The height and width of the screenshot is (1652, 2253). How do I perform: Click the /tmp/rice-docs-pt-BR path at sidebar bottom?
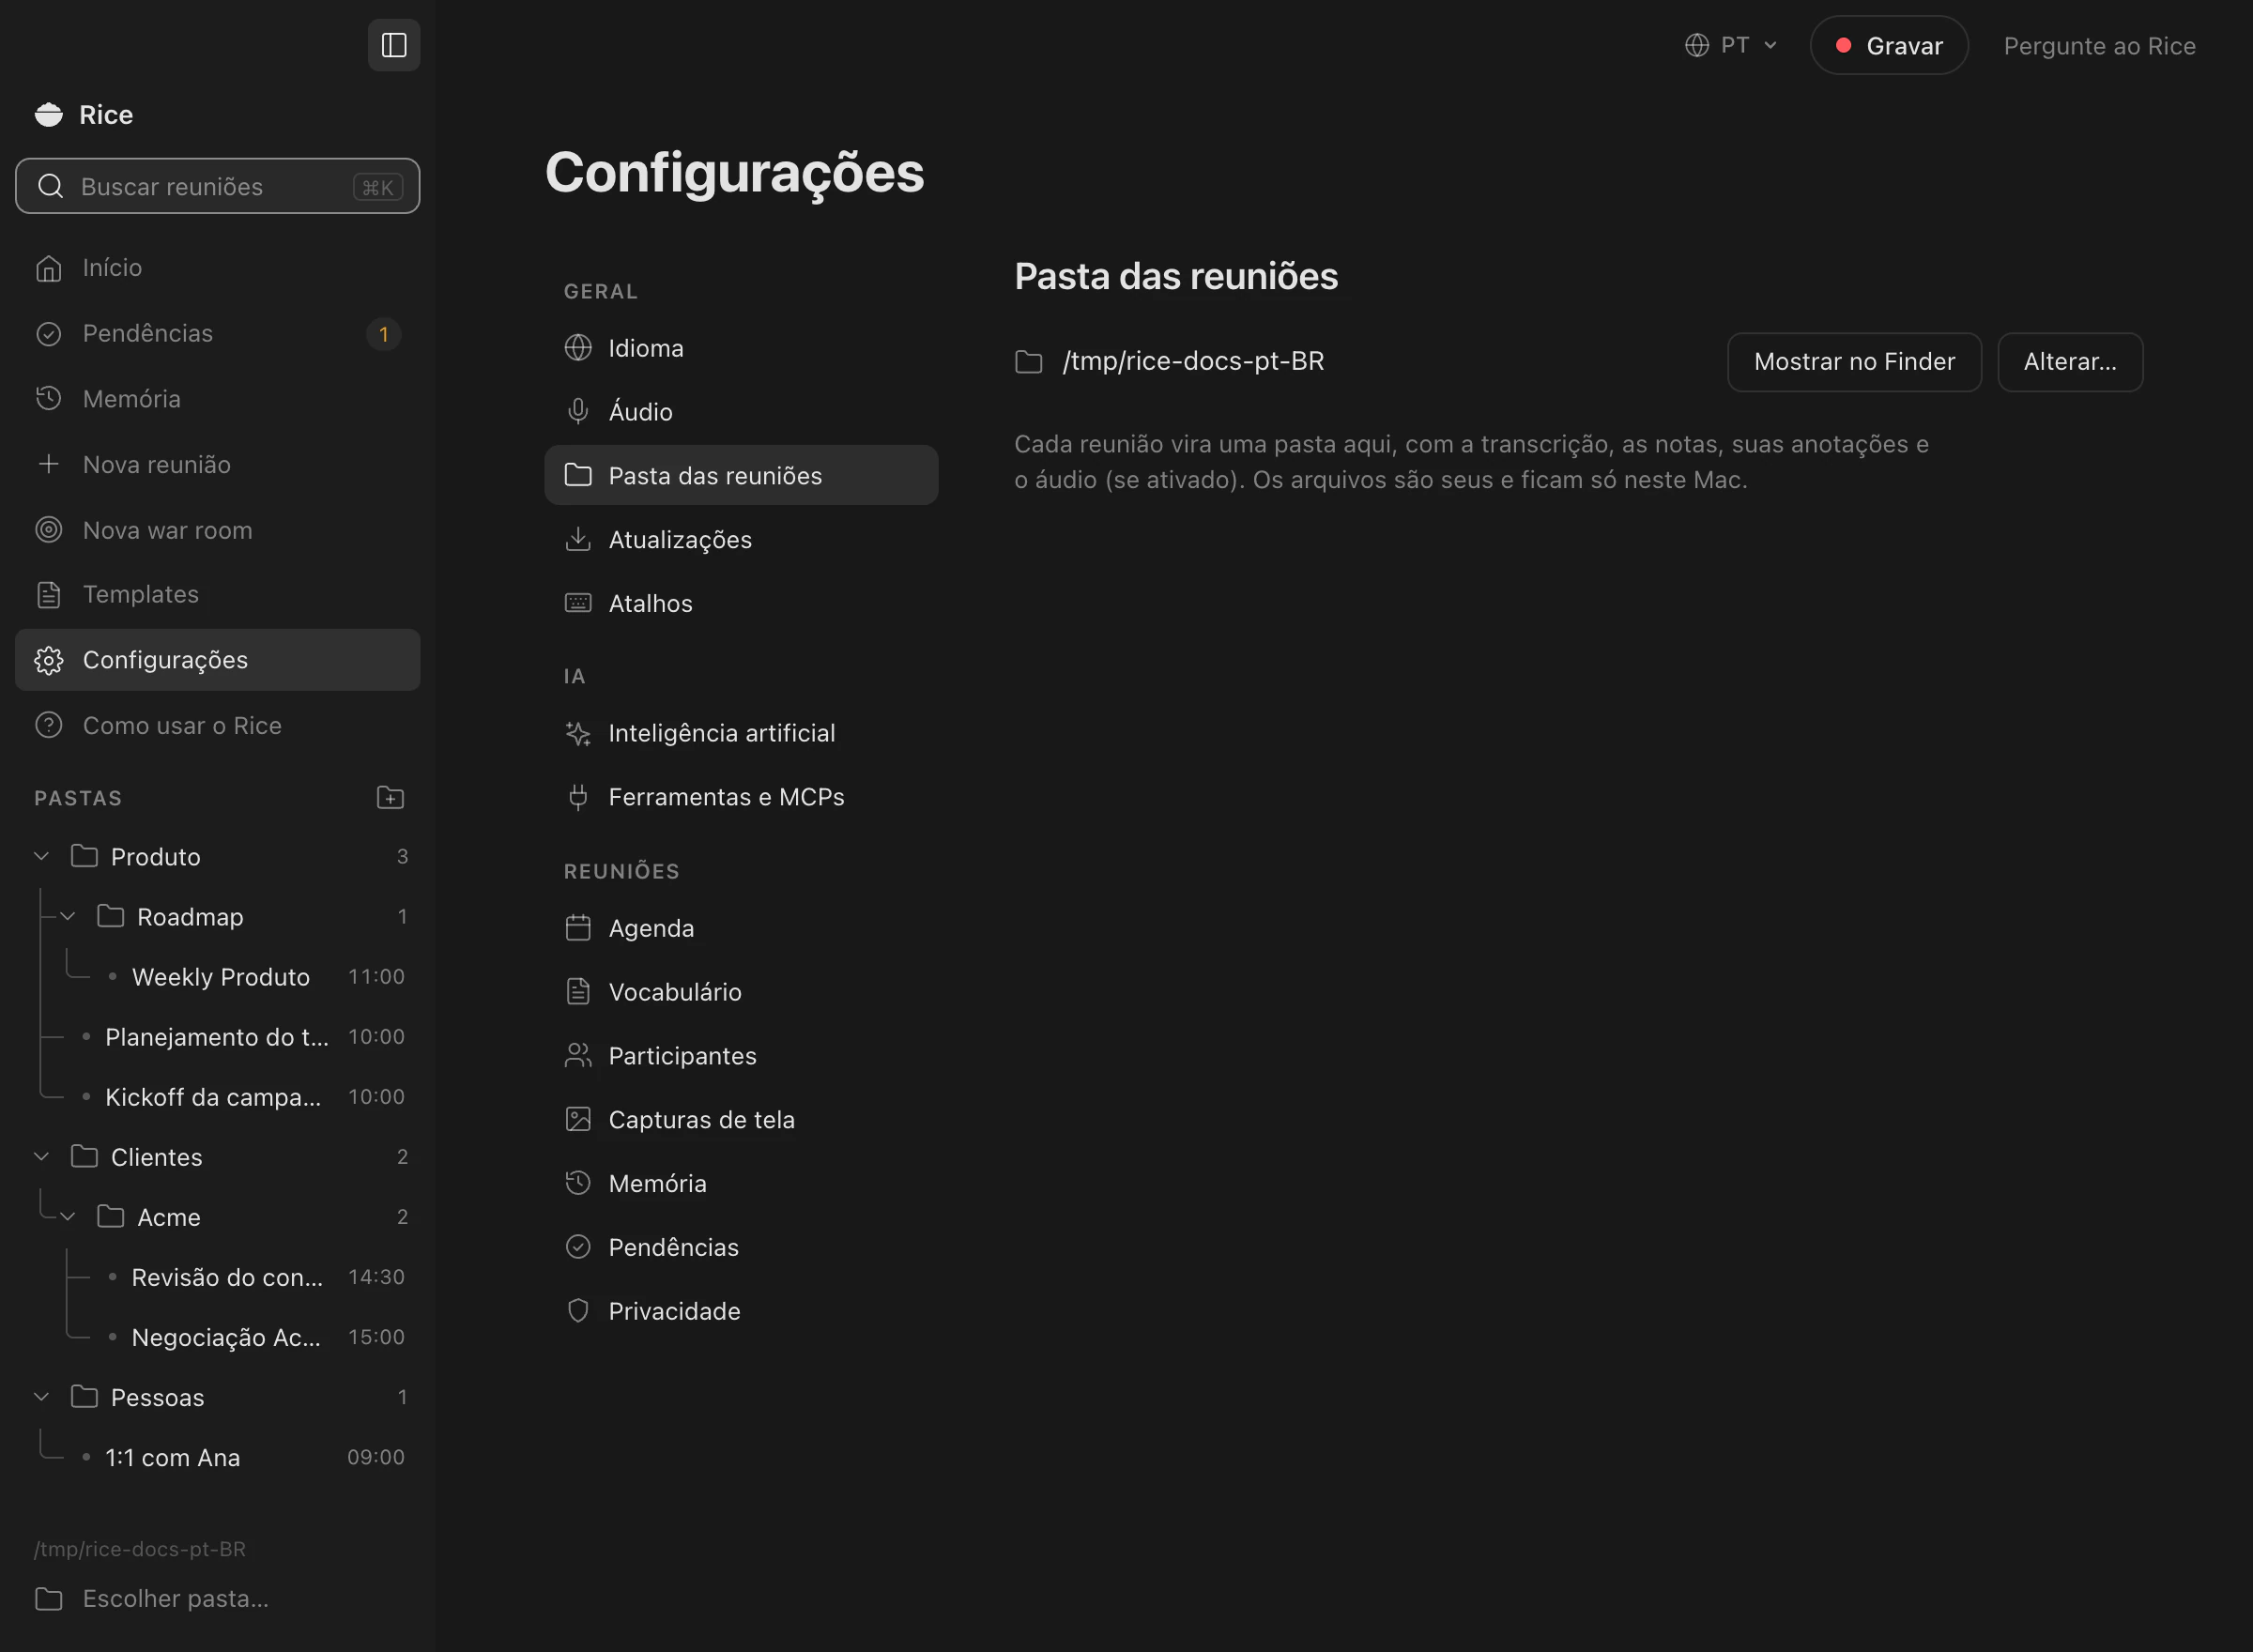pyautogui.click(x=140, y=1549)
